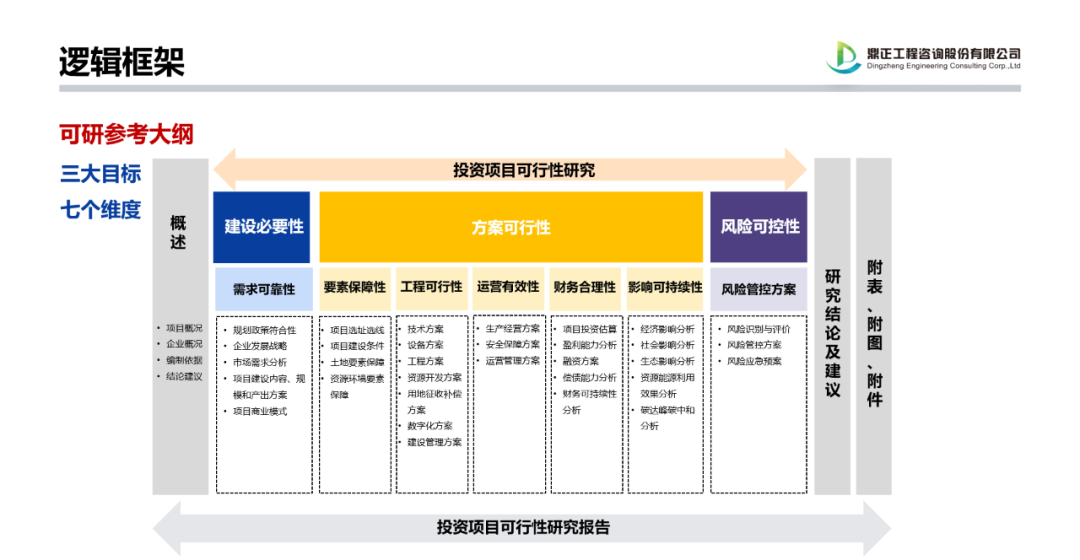The width and height of the screenshot is (1080, 560).
Task: Select the blue 建设必要性 block
Action: pyautogui.click(x=262, y=227)
